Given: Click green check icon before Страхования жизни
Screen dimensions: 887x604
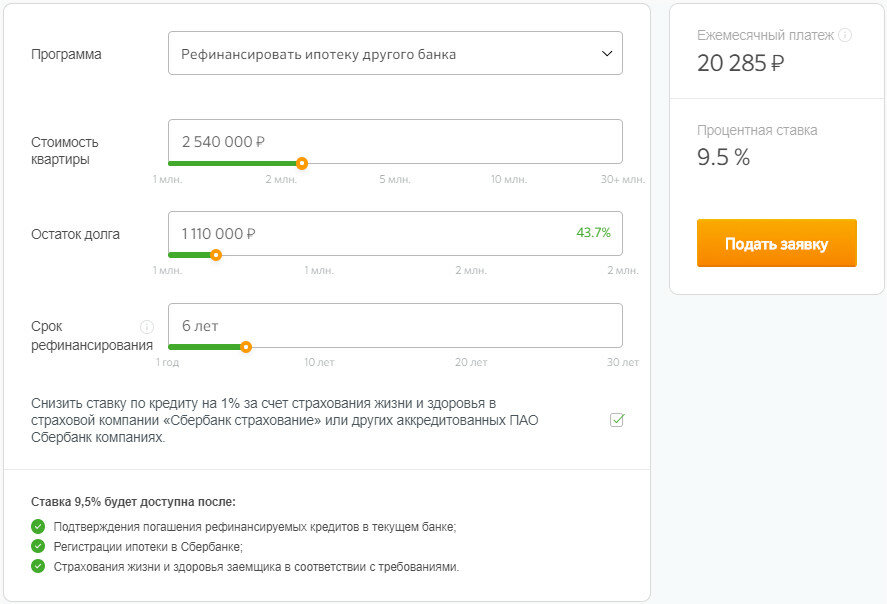Looking at the screenshot, I should point(38,566).
